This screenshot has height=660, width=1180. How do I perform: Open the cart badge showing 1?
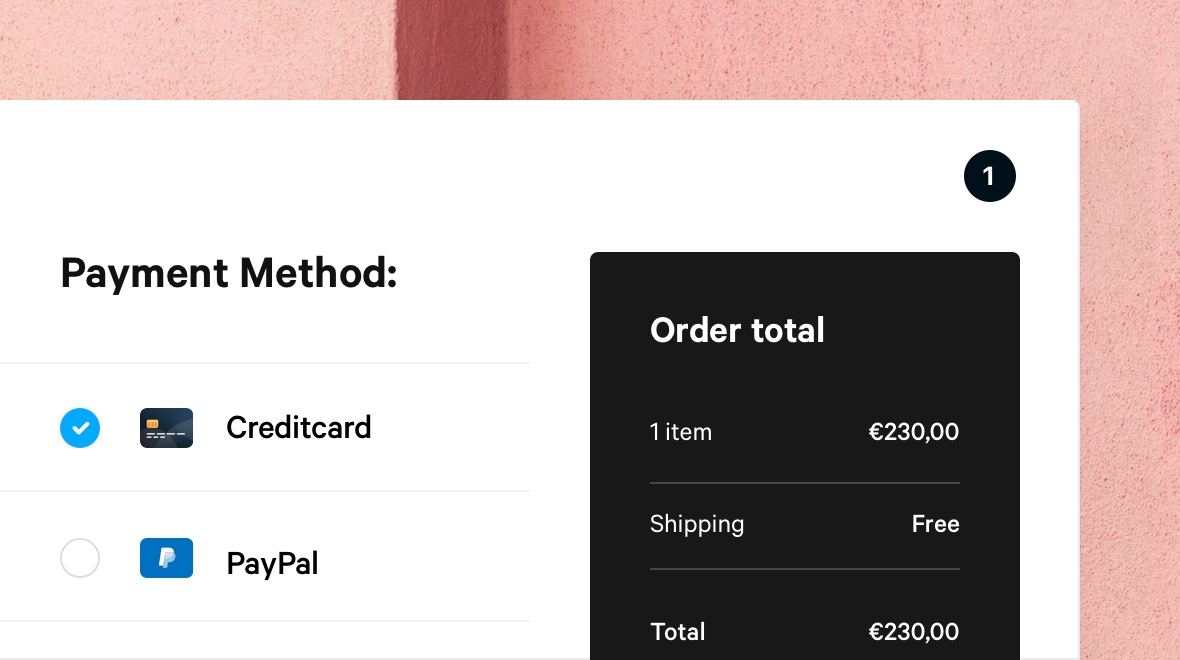[990, 176]
